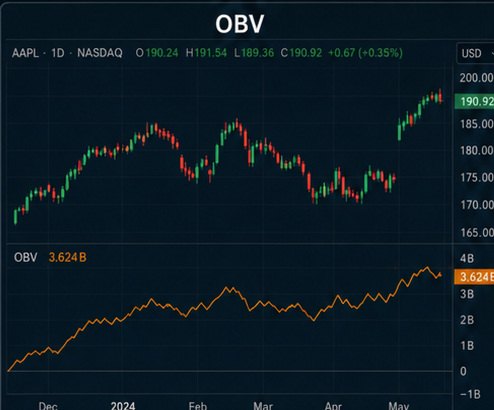Click the OBV value 3.624 B in legend
Viewport: 494px width, 410px height.
[x=68, y=257]
